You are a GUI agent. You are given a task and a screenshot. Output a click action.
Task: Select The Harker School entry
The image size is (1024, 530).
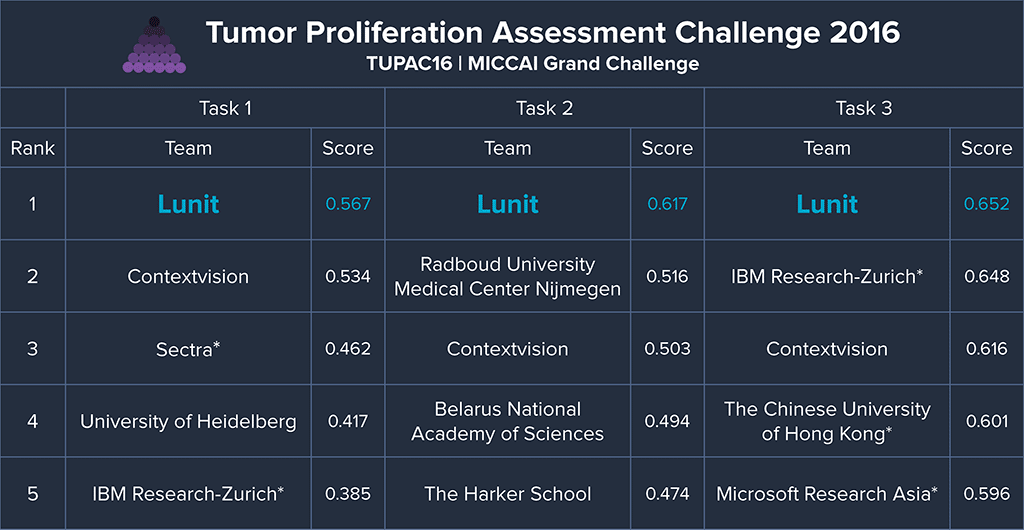(x=507, y=494)
